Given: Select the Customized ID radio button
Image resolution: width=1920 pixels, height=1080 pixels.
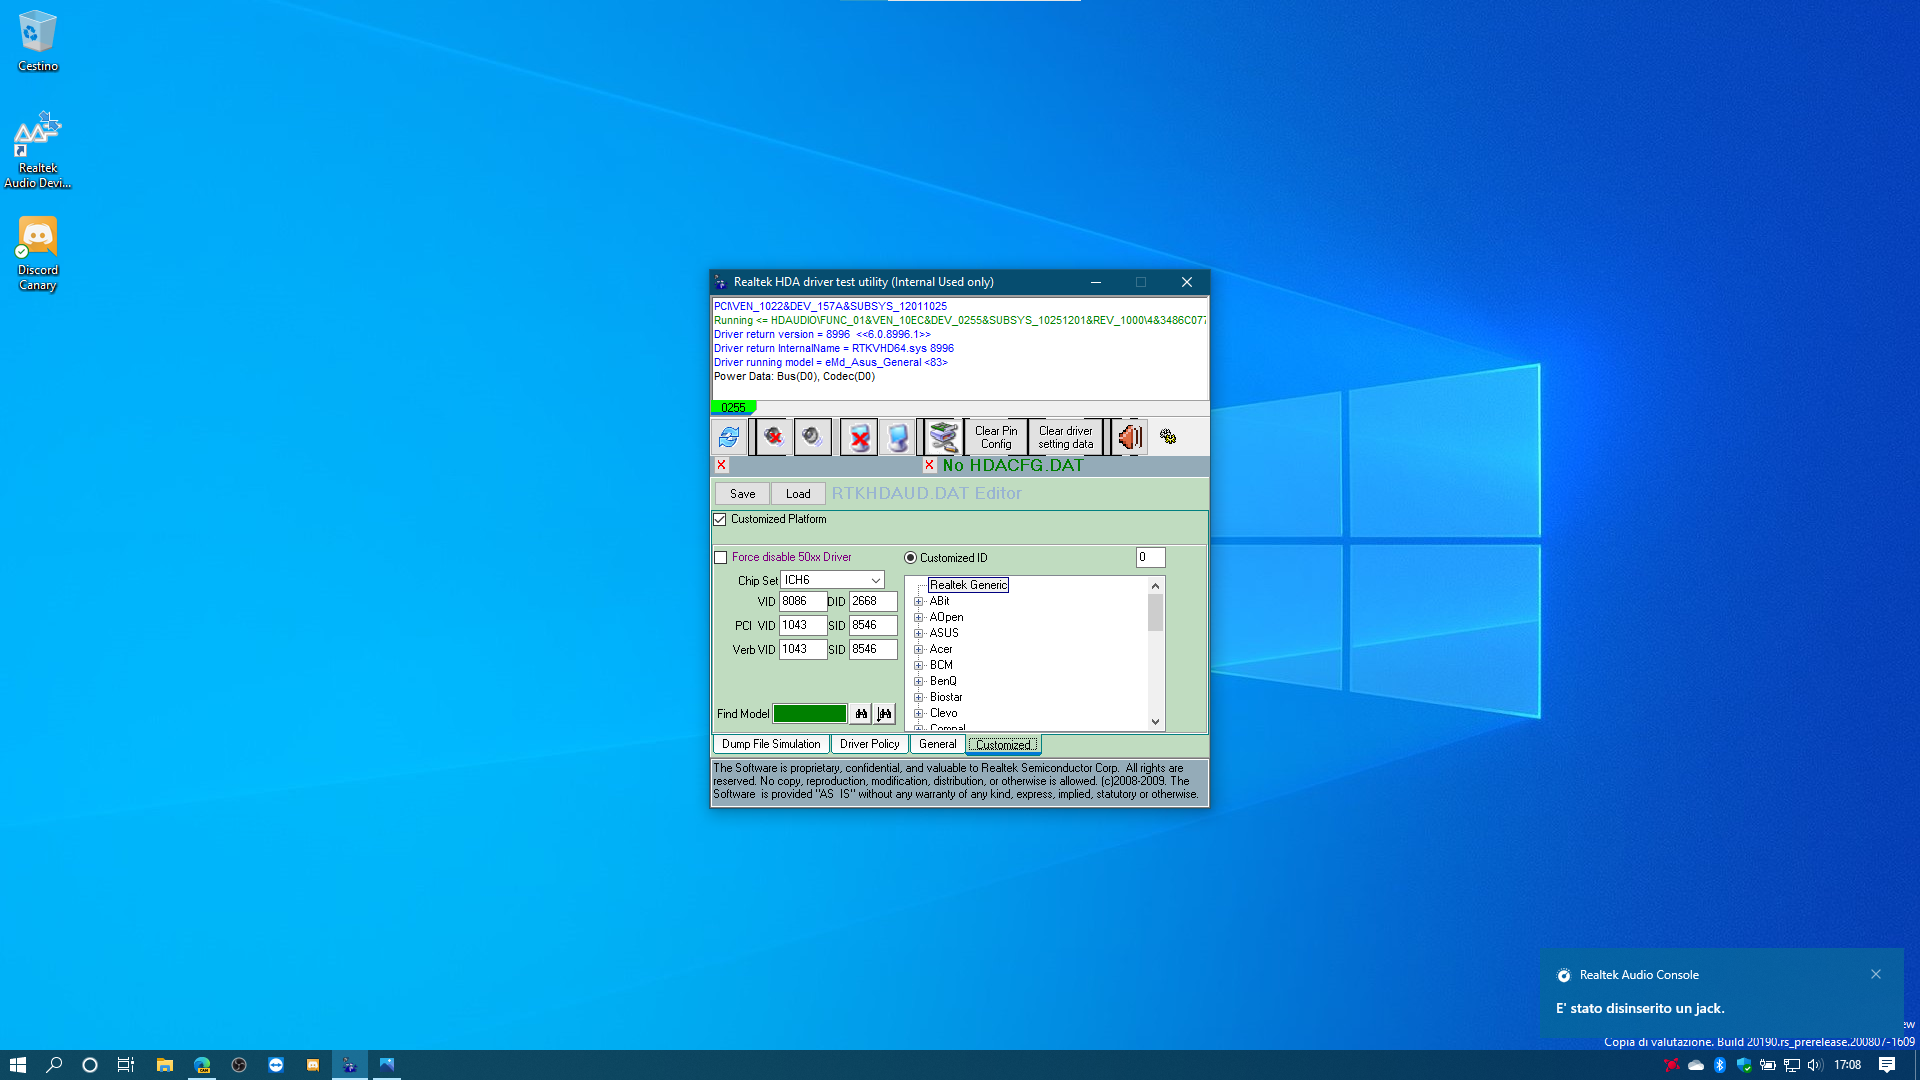Looking at the screenshot, I should [x=910, y=558].
